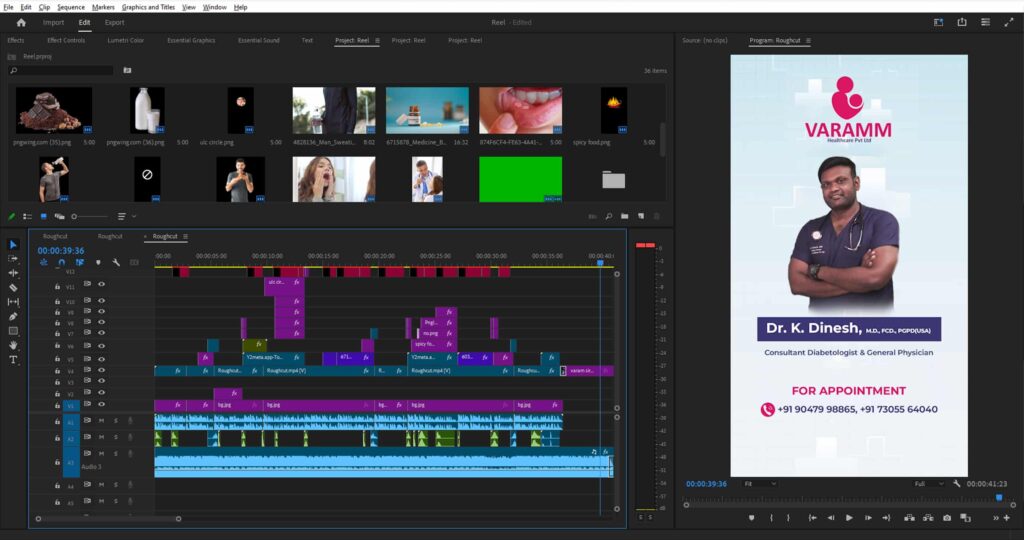Image resolution: width=1024 pixels, height=540 pixels.
Task: Open Quick Export share icon
Action: point(962,22)
